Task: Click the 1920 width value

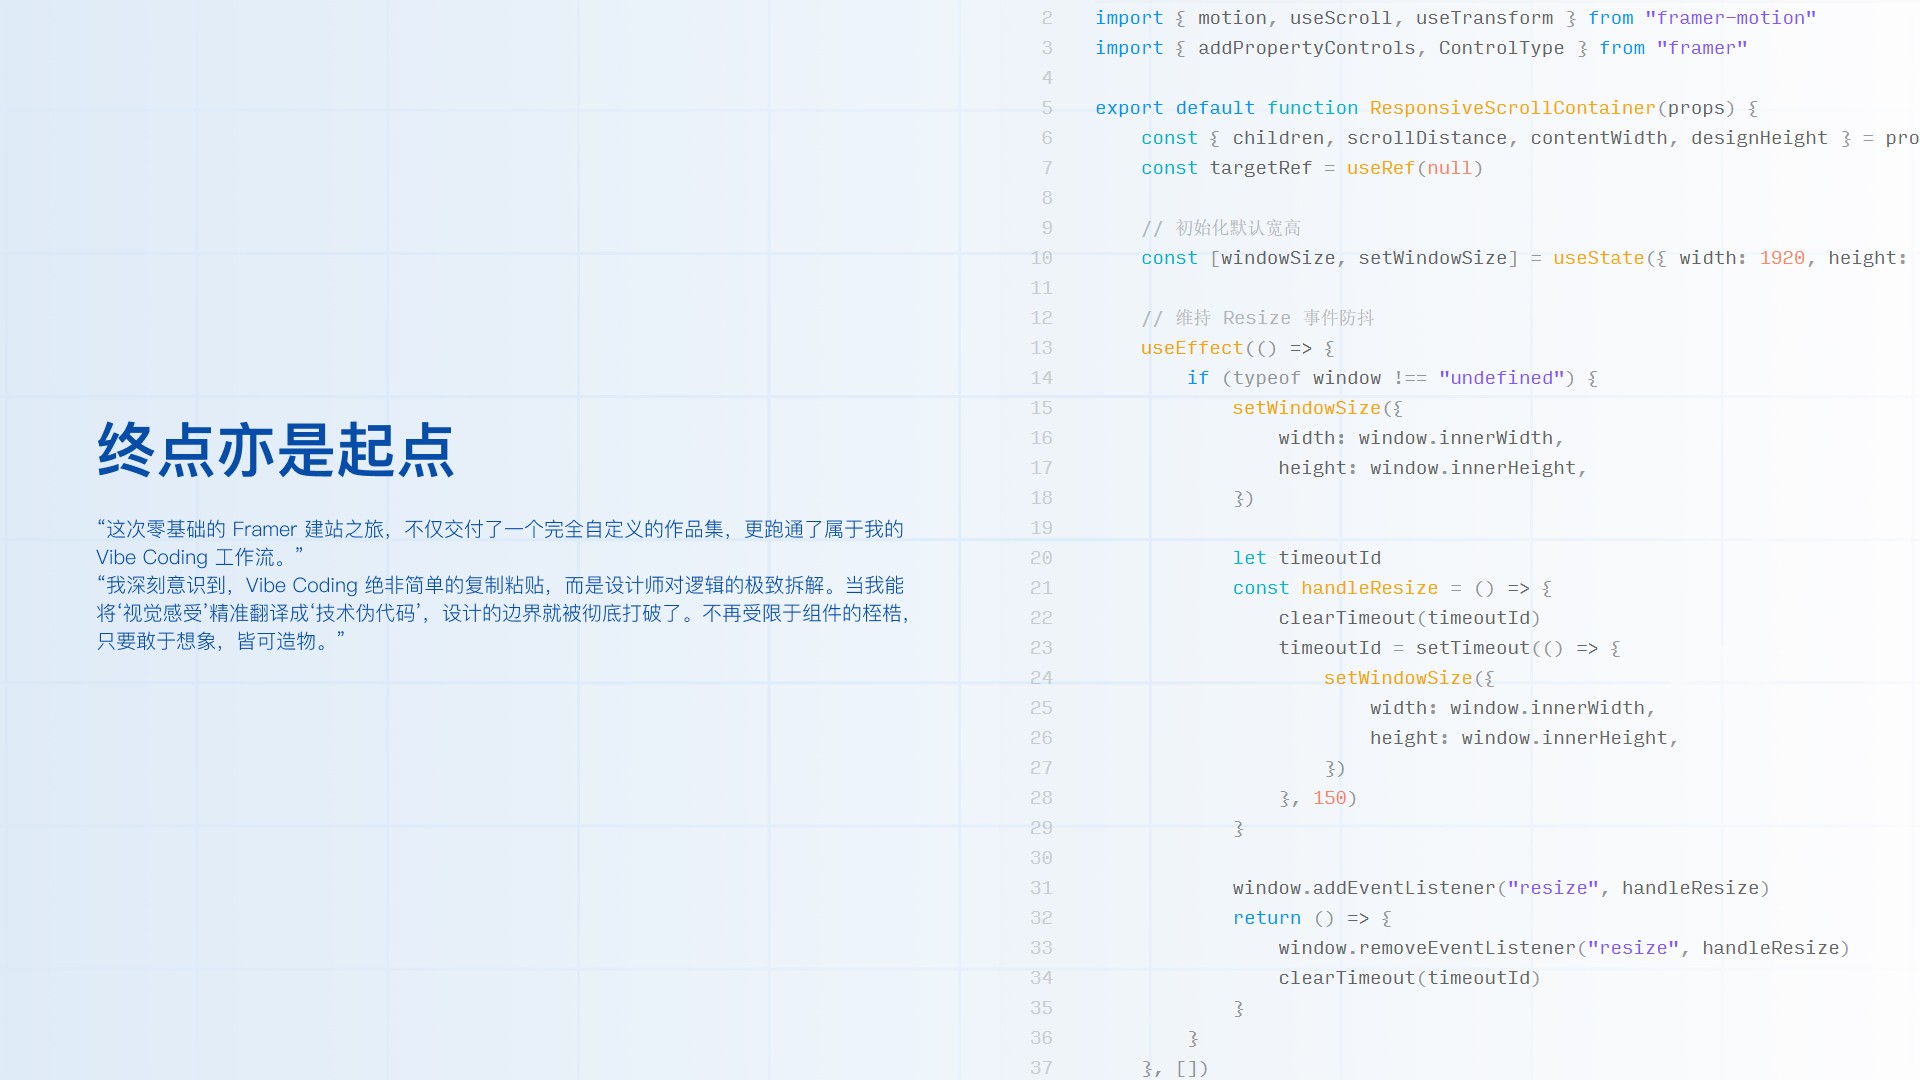Action: click(x=1781, y=258)
